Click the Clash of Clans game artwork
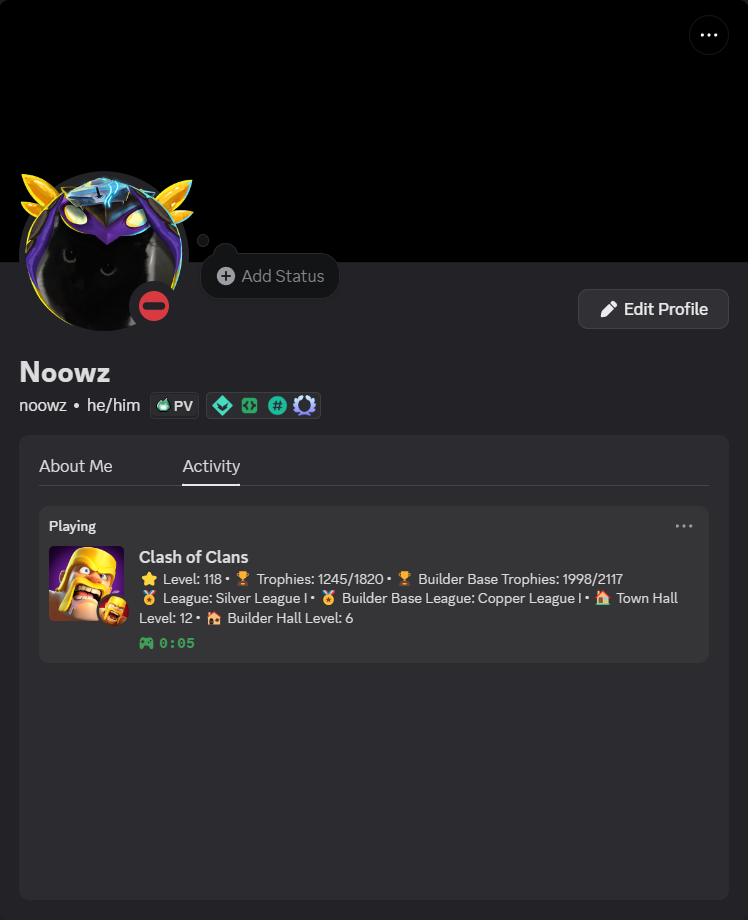 click(86, 583)
